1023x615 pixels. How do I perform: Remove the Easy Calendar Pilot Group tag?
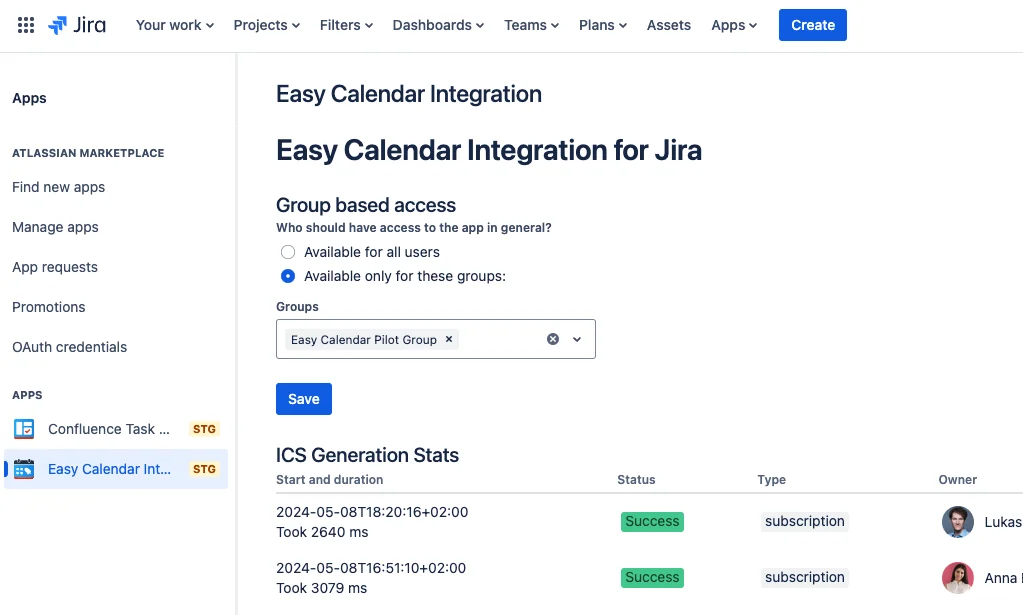click(x=449, y=339)
